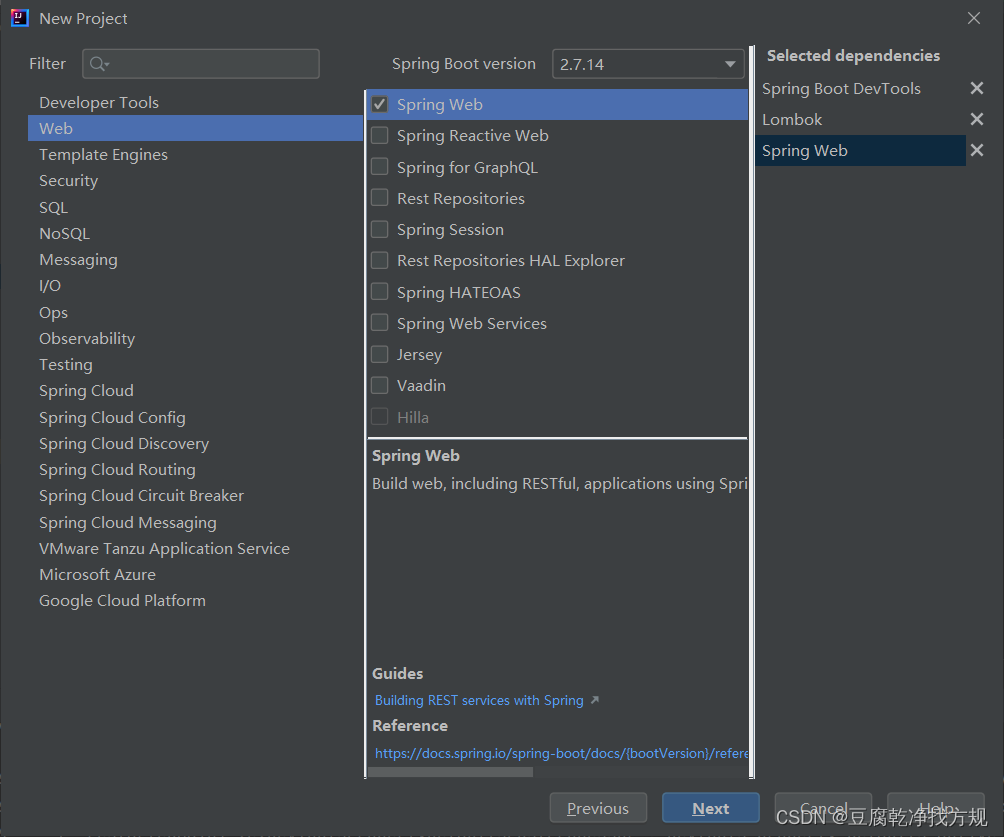
Task: Select the Spring Cloud category
Action: point(195,391)
